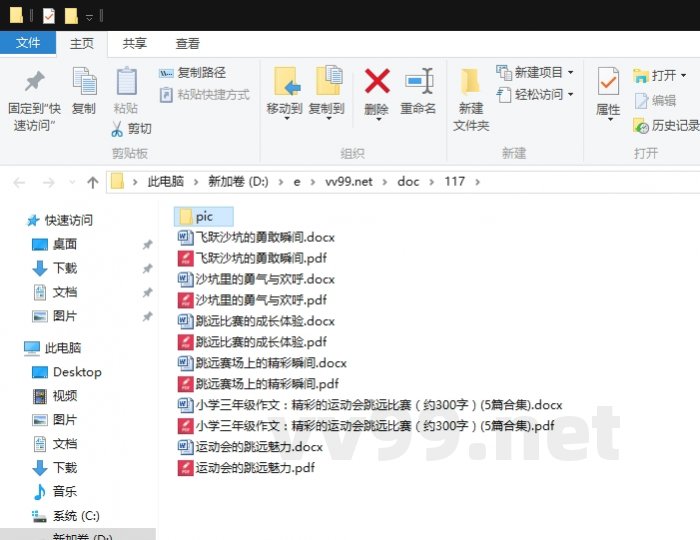The image size is (700, 540).
Task: Click the 粘贴 paste clipboard icon
Action: [126, 81]
